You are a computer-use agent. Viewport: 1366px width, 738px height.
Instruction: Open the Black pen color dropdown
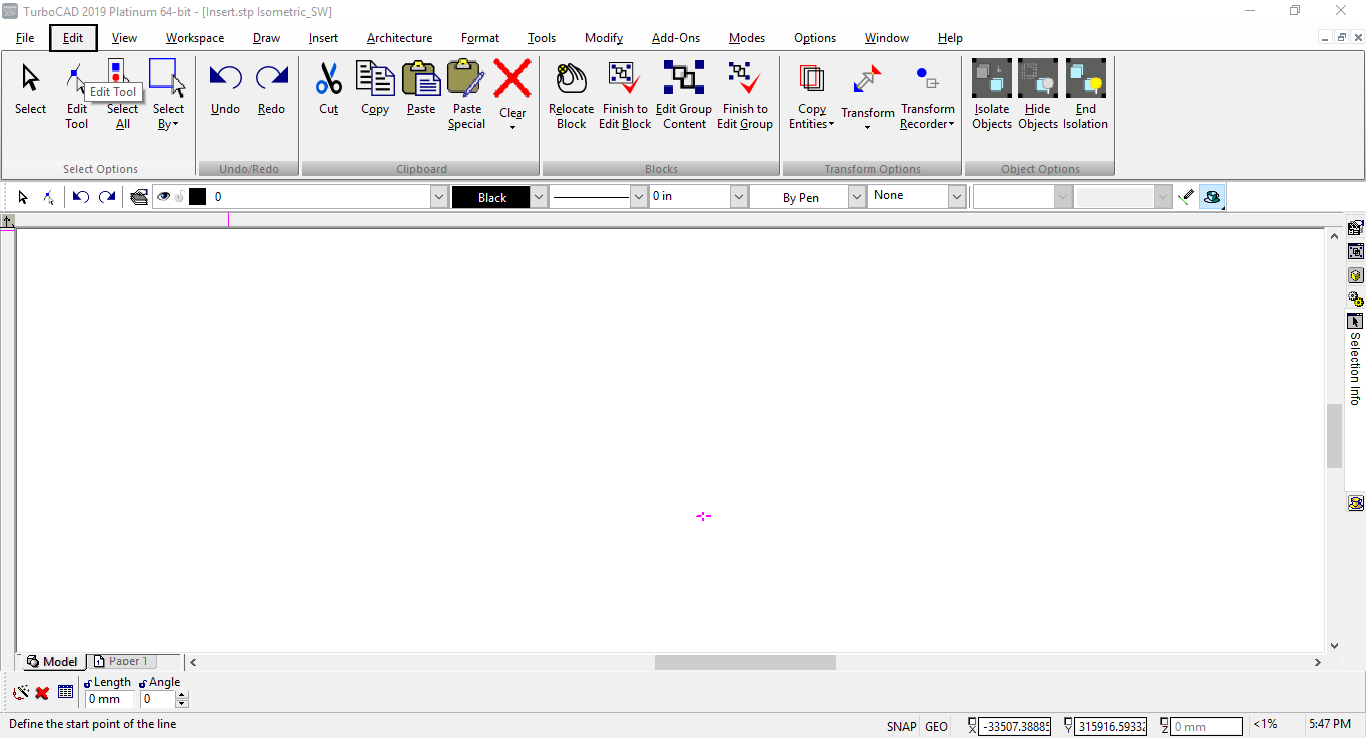[539, 197]
